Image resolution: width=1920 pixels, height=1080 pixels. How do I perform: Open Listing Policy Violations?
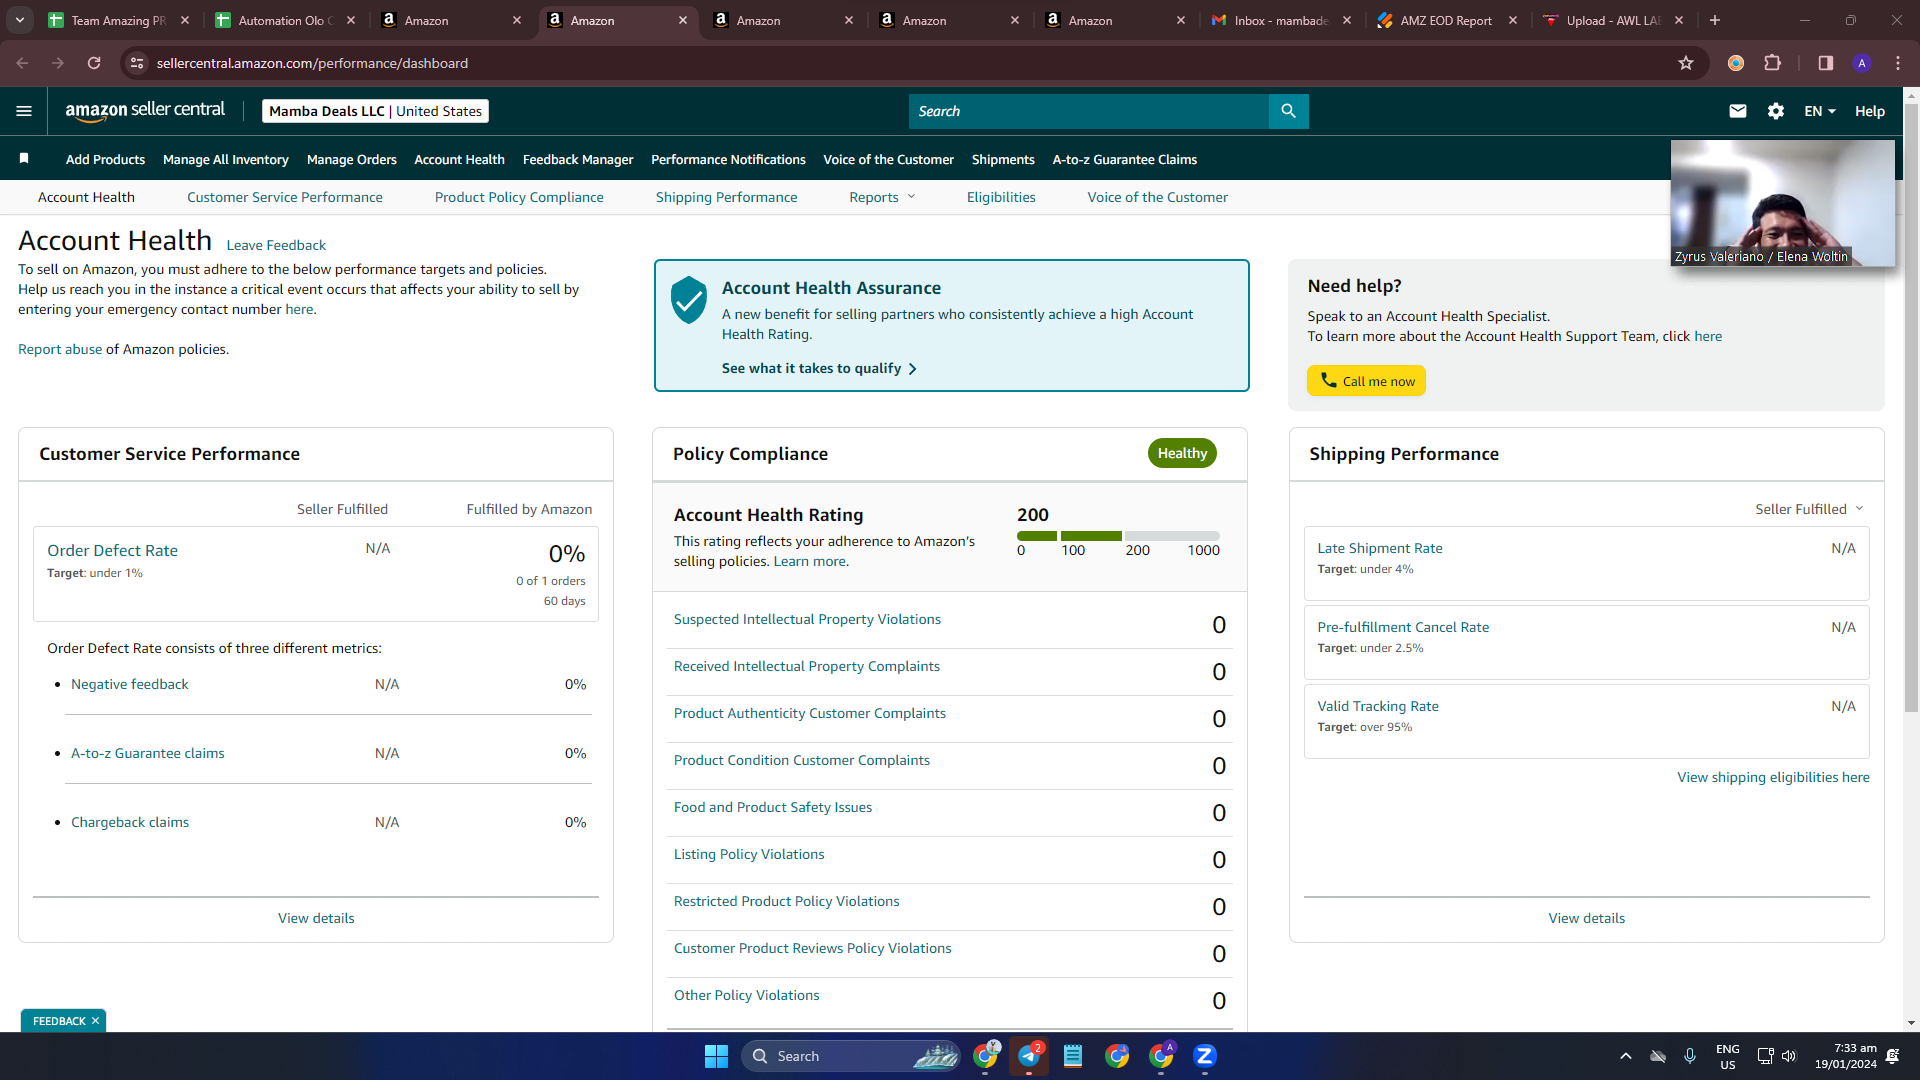pos(749,854)
